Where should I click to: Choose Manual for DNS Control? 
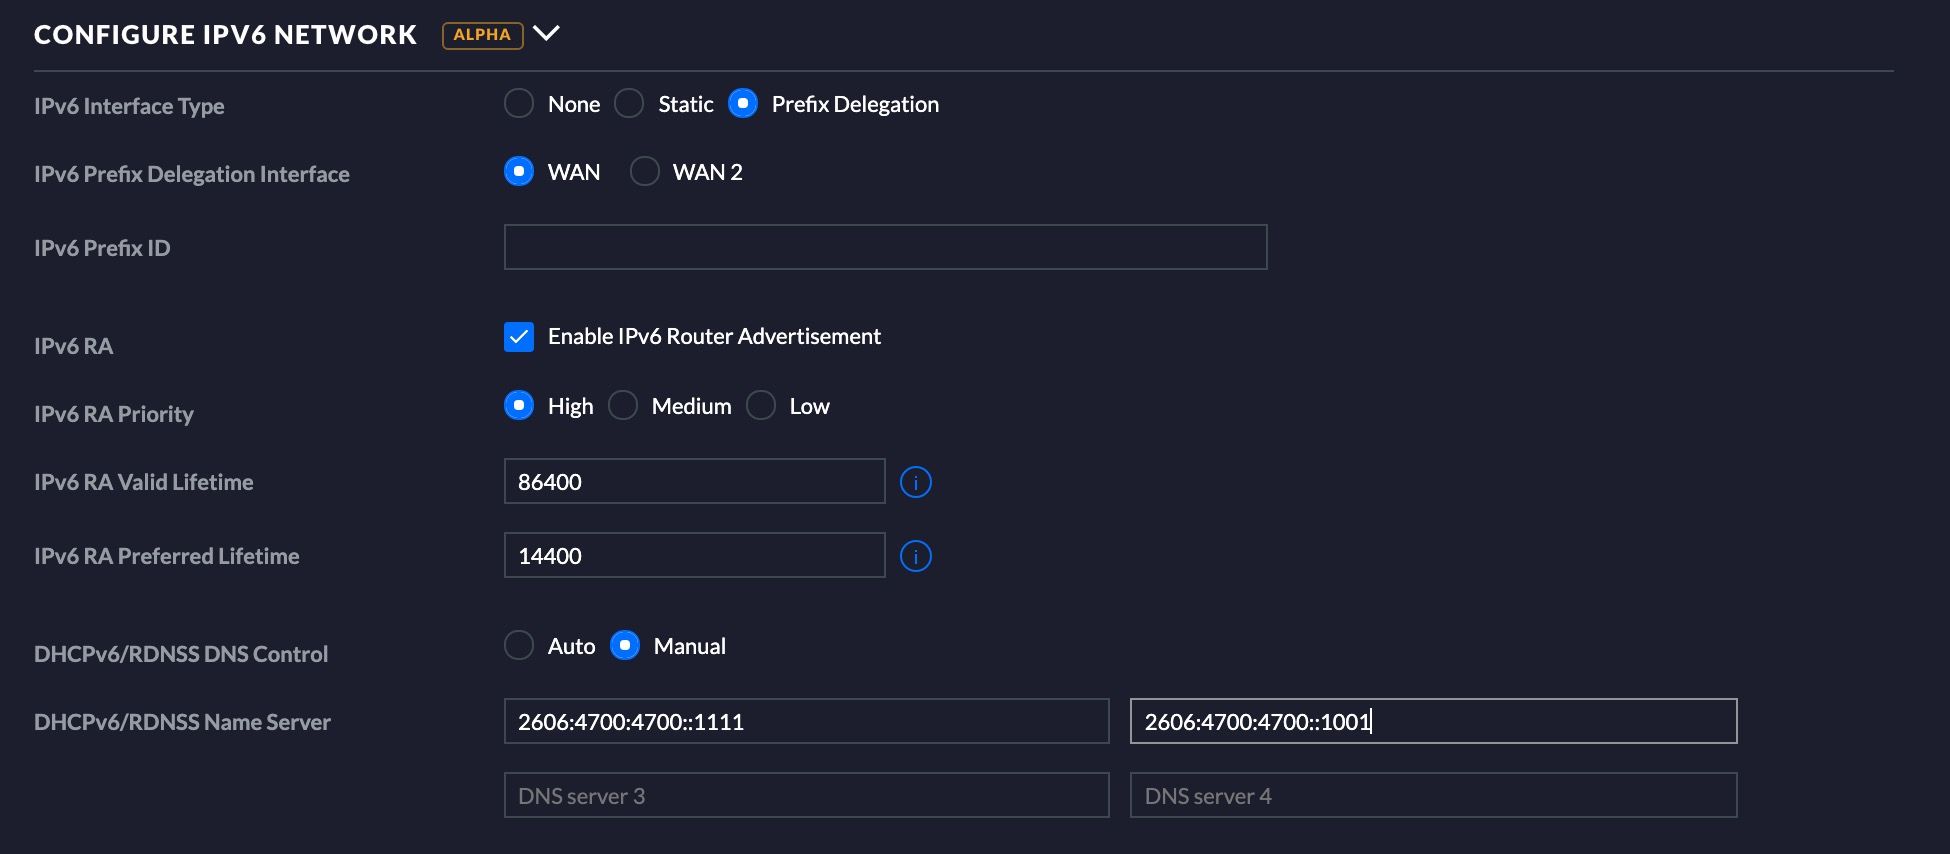tap(625, 646)
